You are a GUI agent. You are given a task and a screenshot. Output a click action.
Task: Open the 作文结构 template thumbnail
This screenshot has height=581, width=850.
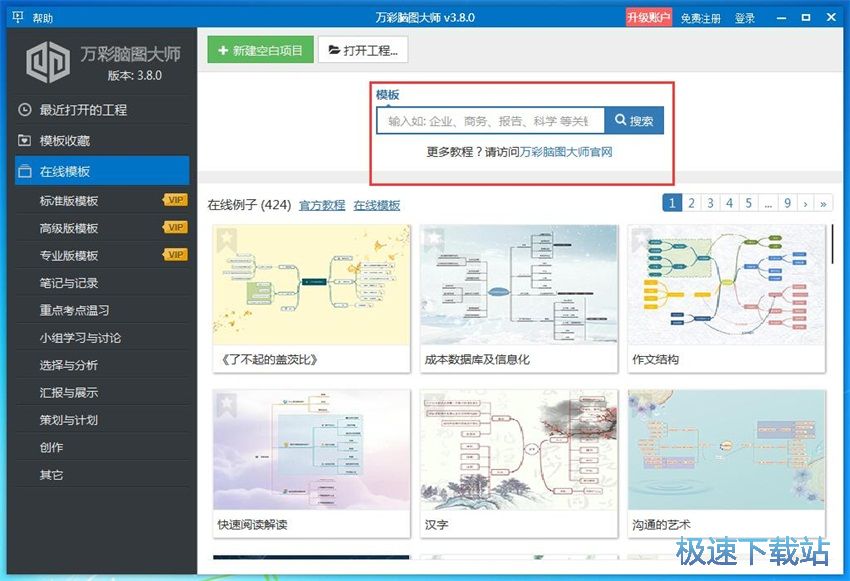(x=726, y=285)
